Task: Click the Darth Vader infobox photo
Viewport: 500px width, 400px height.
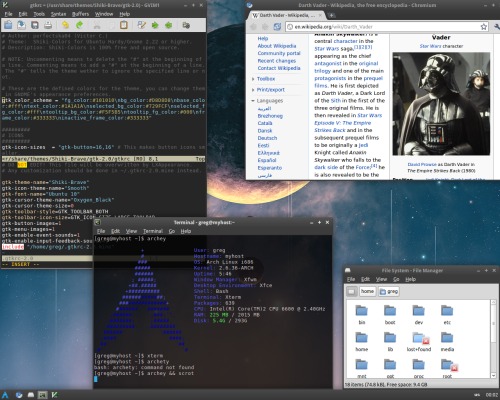Action: tap(441, 104)
